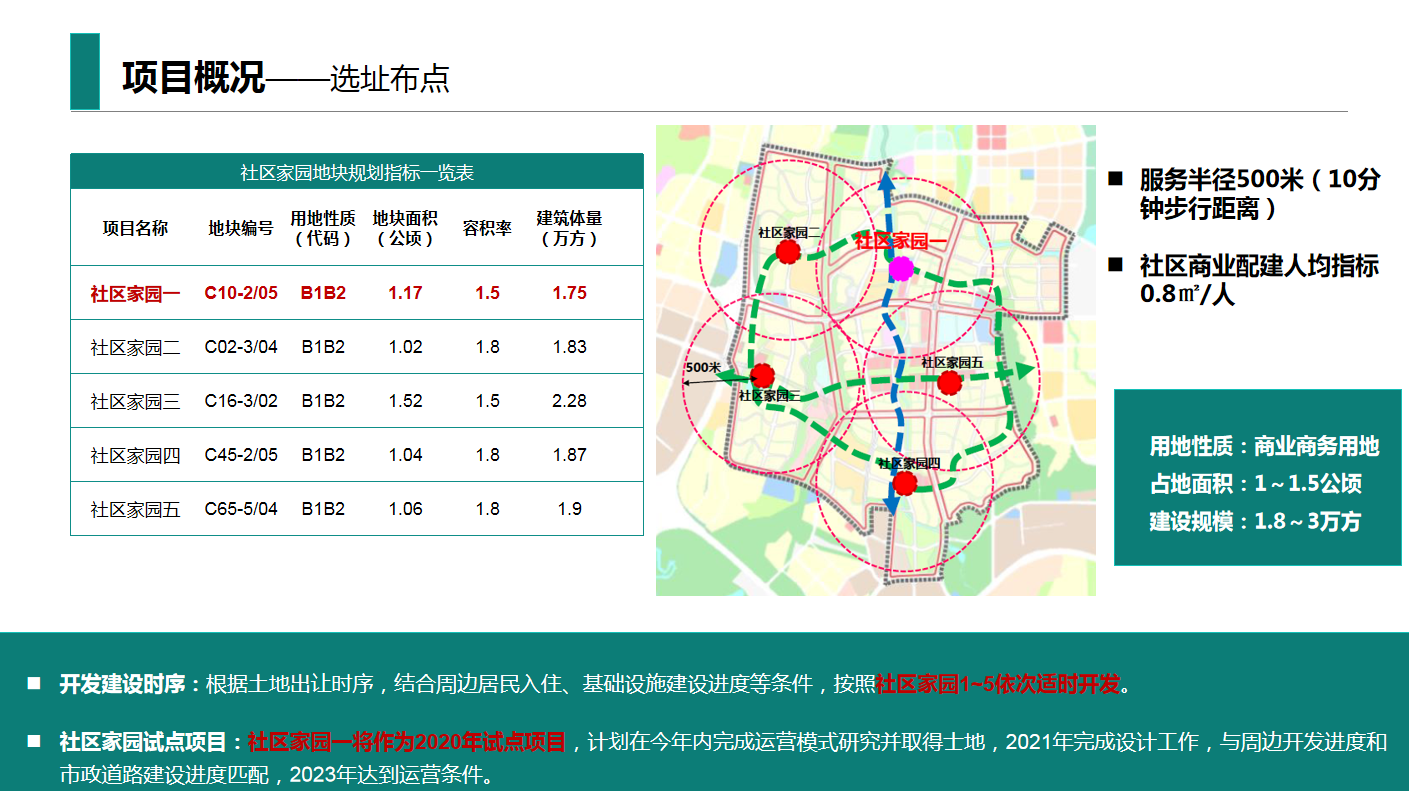Click the black bullet before 服务半径500米
1409x791 pixels.
tap(1115, 180)
